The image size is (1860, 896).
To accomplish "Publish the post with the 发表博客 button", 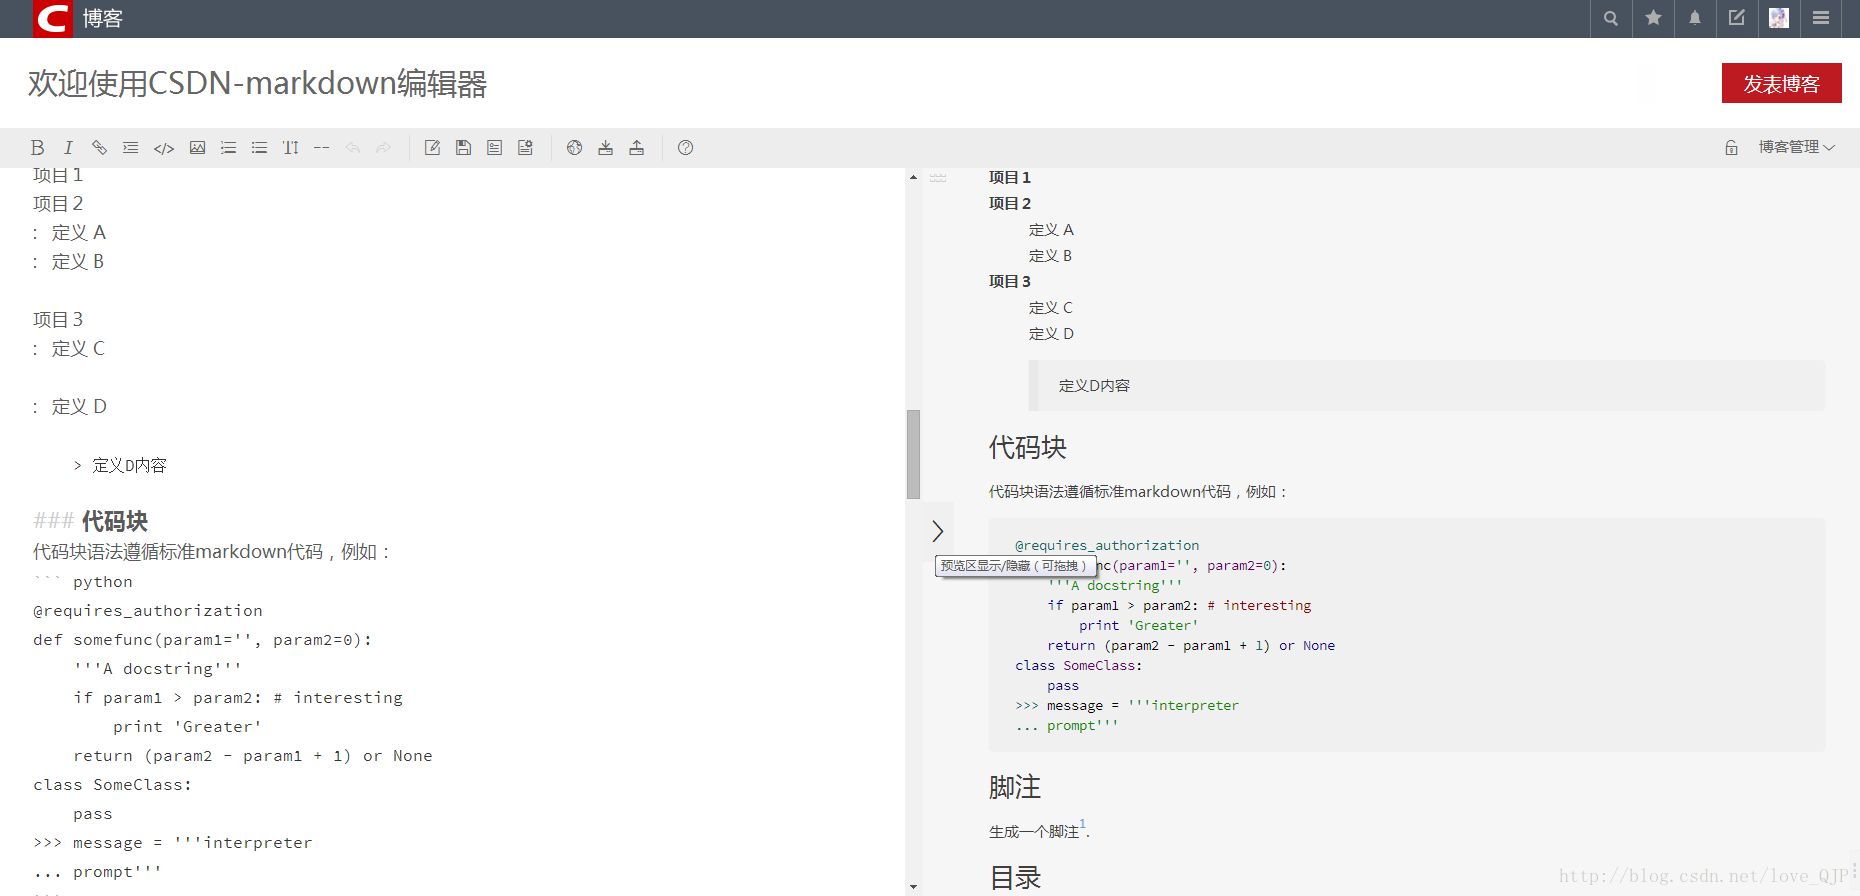I will click(1781, 83).
